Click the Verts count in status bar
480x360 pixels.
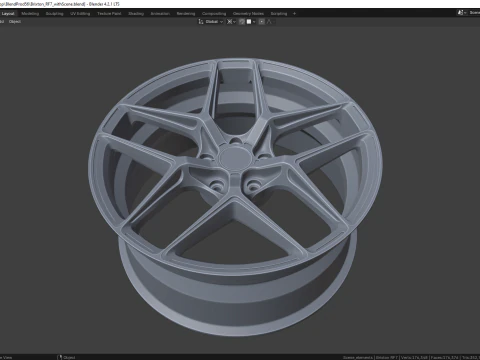click(414, 357)
